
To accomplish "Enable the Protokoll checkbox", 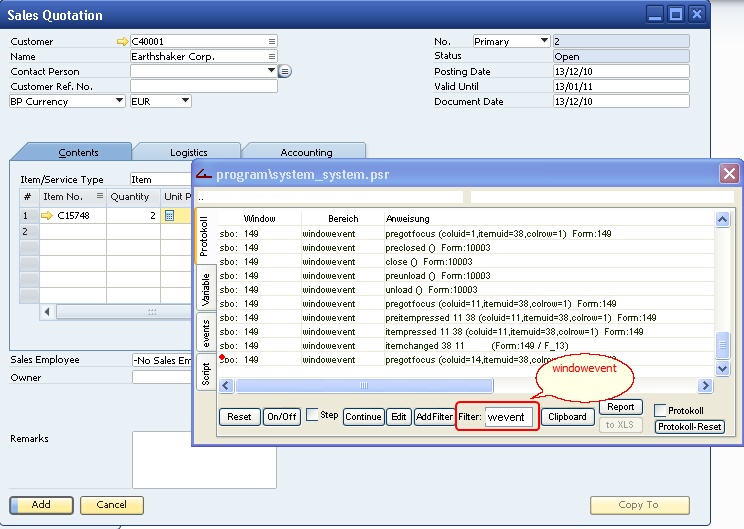I will (660, 410).
